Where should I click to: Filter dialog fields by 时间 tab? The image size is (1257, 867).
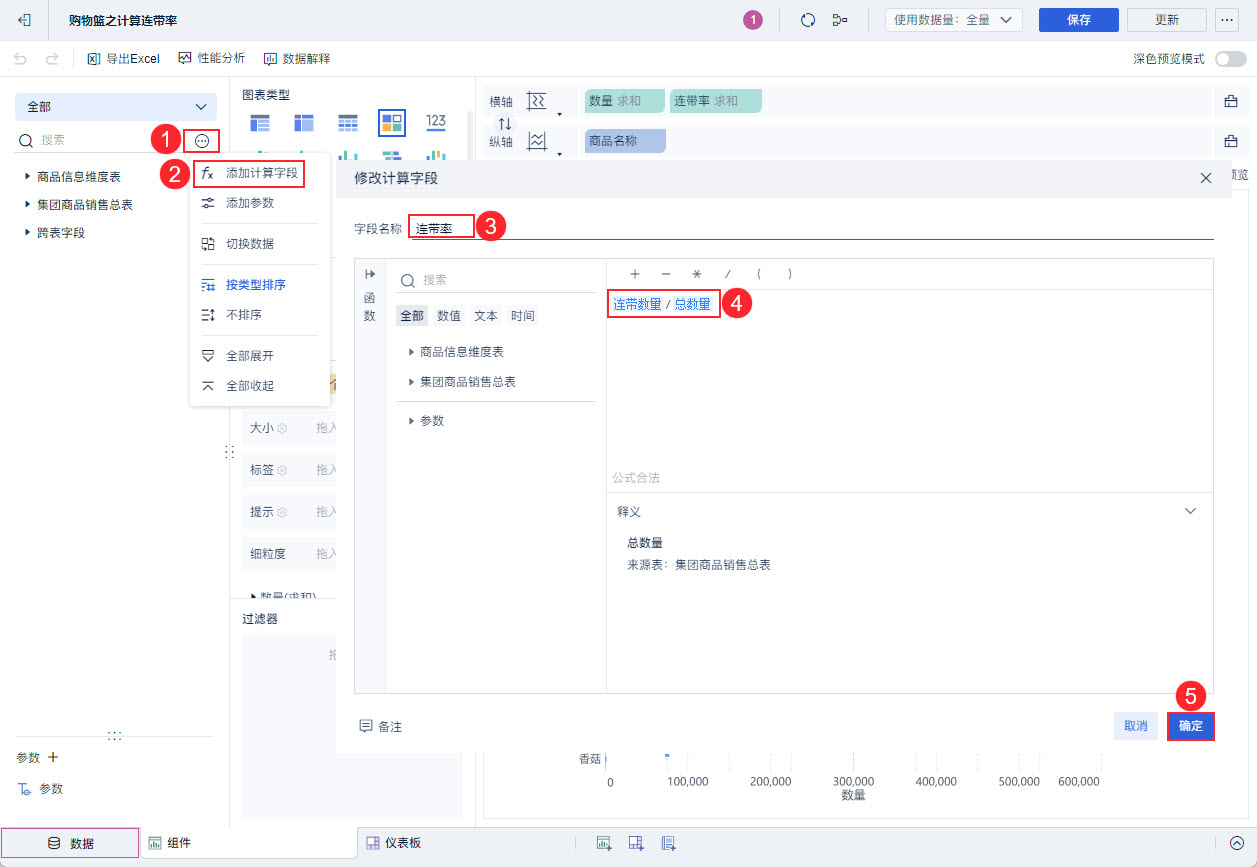(x=522, y=316)
